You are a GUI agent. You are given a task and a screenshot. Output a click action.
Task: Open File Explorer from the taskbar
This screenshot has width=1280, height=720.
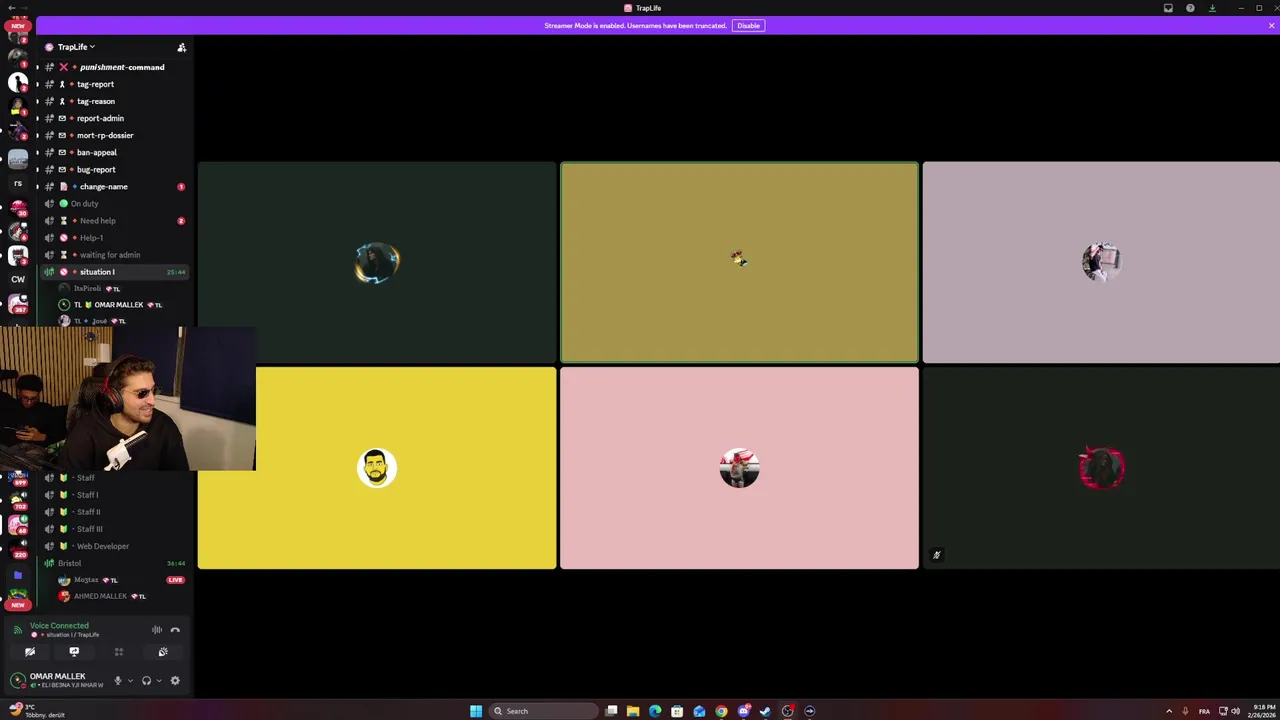coord(633,711)
